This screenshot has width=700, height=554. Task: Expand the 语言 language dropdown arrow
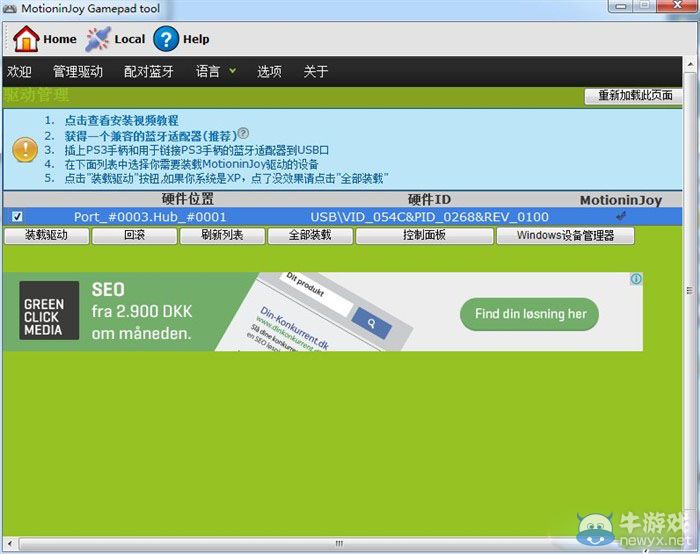(233, 71)
